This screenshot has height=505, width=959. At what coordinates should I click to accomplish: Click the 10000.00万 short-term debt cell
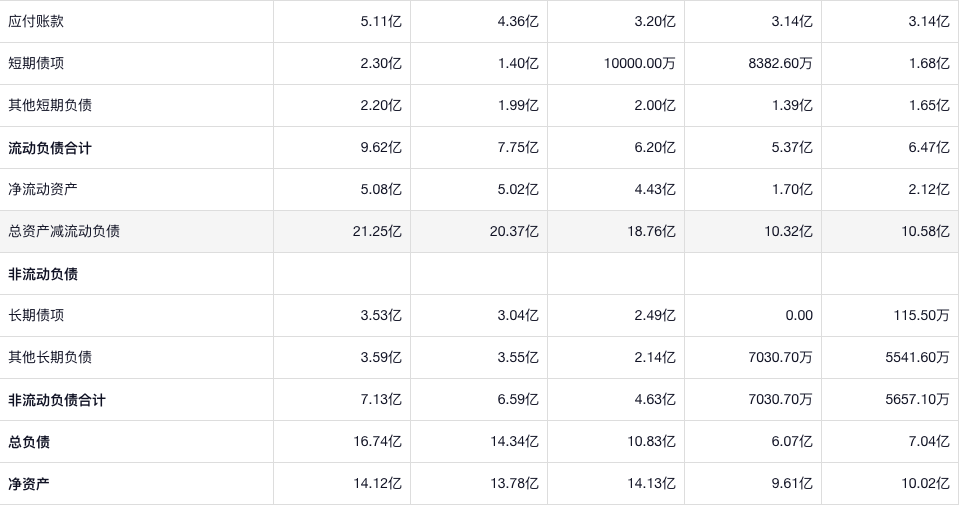click(x=639, y=63)
